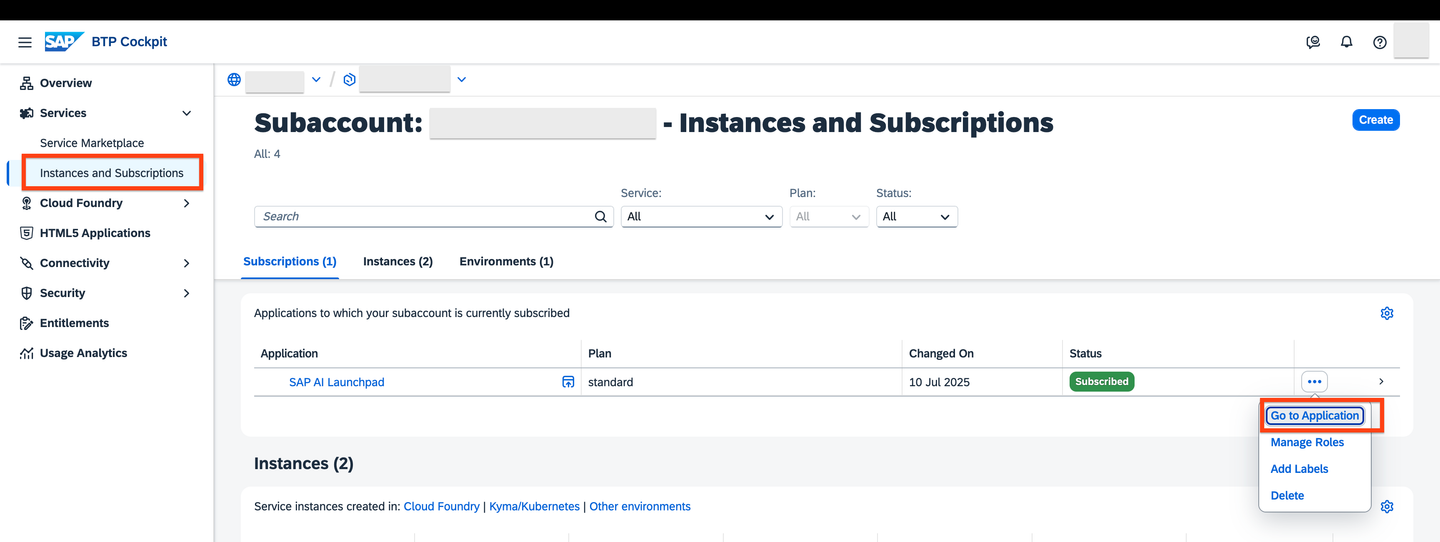Open the three-dots actions menu for SAP AI Launchpad
Screen dimensions: 1440x542
(x=1314, y=381)
